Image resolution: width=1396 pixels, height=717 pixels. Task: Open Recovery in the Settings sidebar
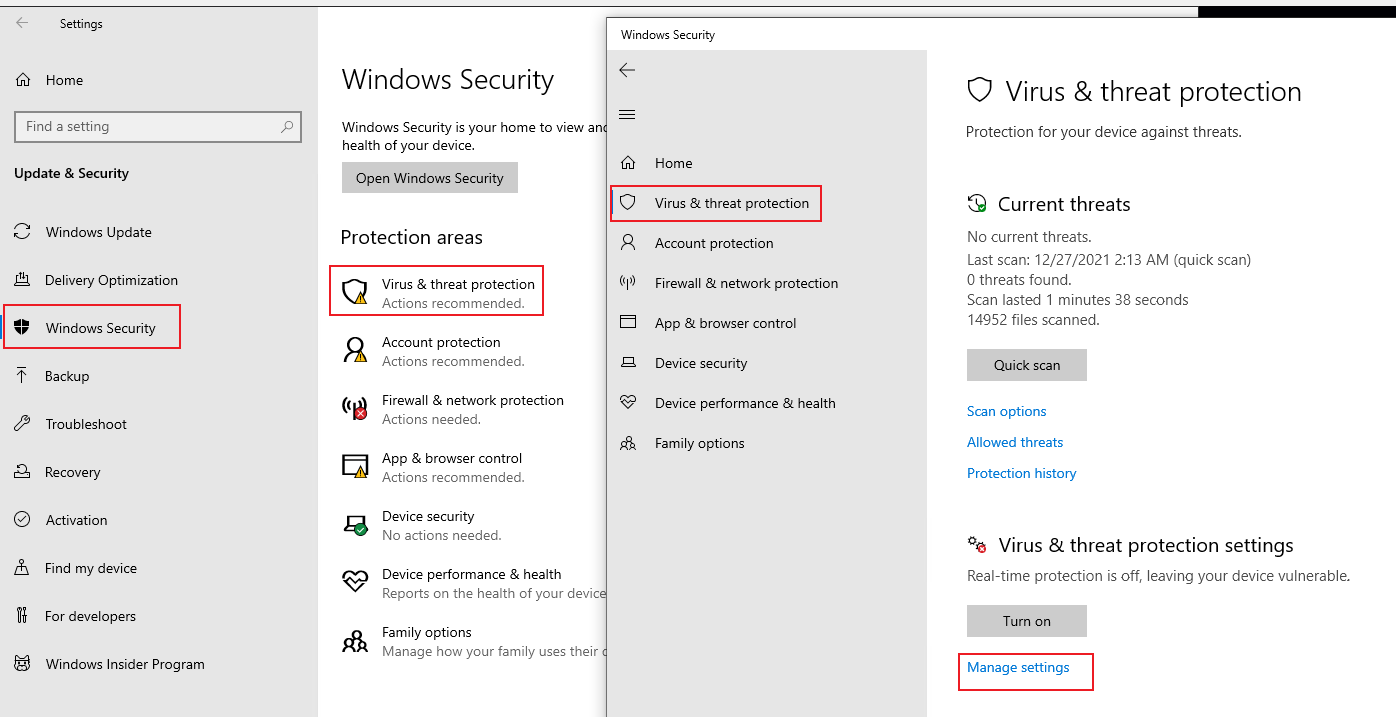click(73, 471)
